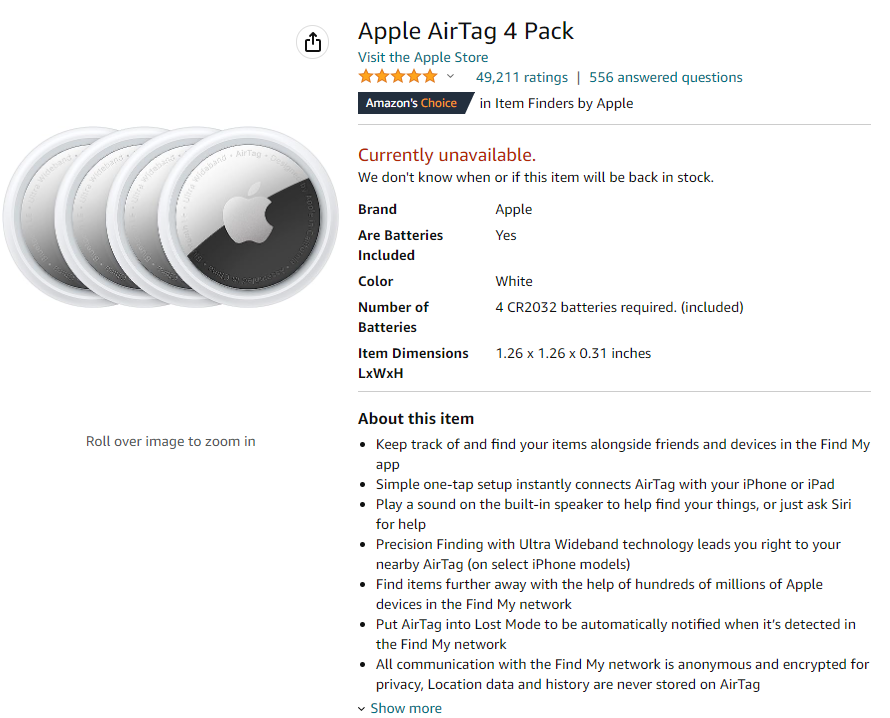Click the Show more chevron icon
This screenshot has width=890, height=718.
(x=362, y=709)
